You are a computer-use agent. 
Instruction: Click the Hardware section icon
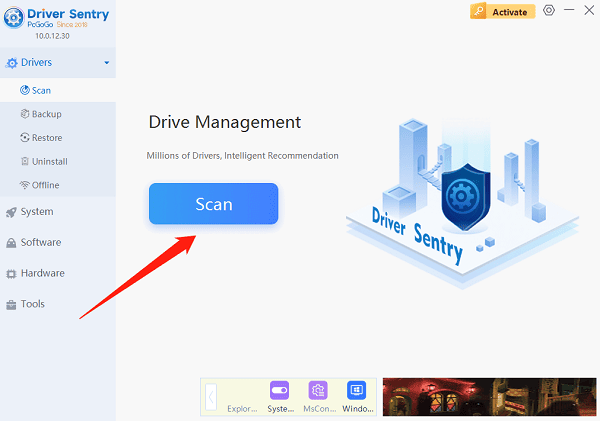(11, 273)
